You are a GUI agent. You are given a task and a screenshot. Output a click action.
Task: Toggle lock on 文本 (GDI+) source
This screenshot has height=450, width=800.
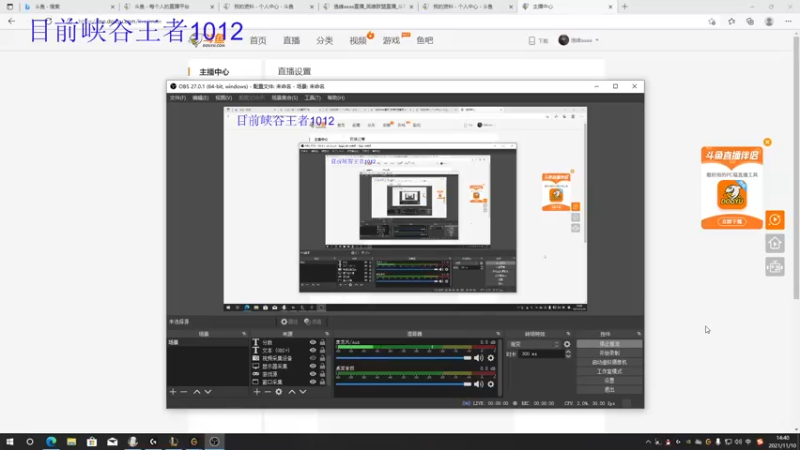(x=322, y=351)
